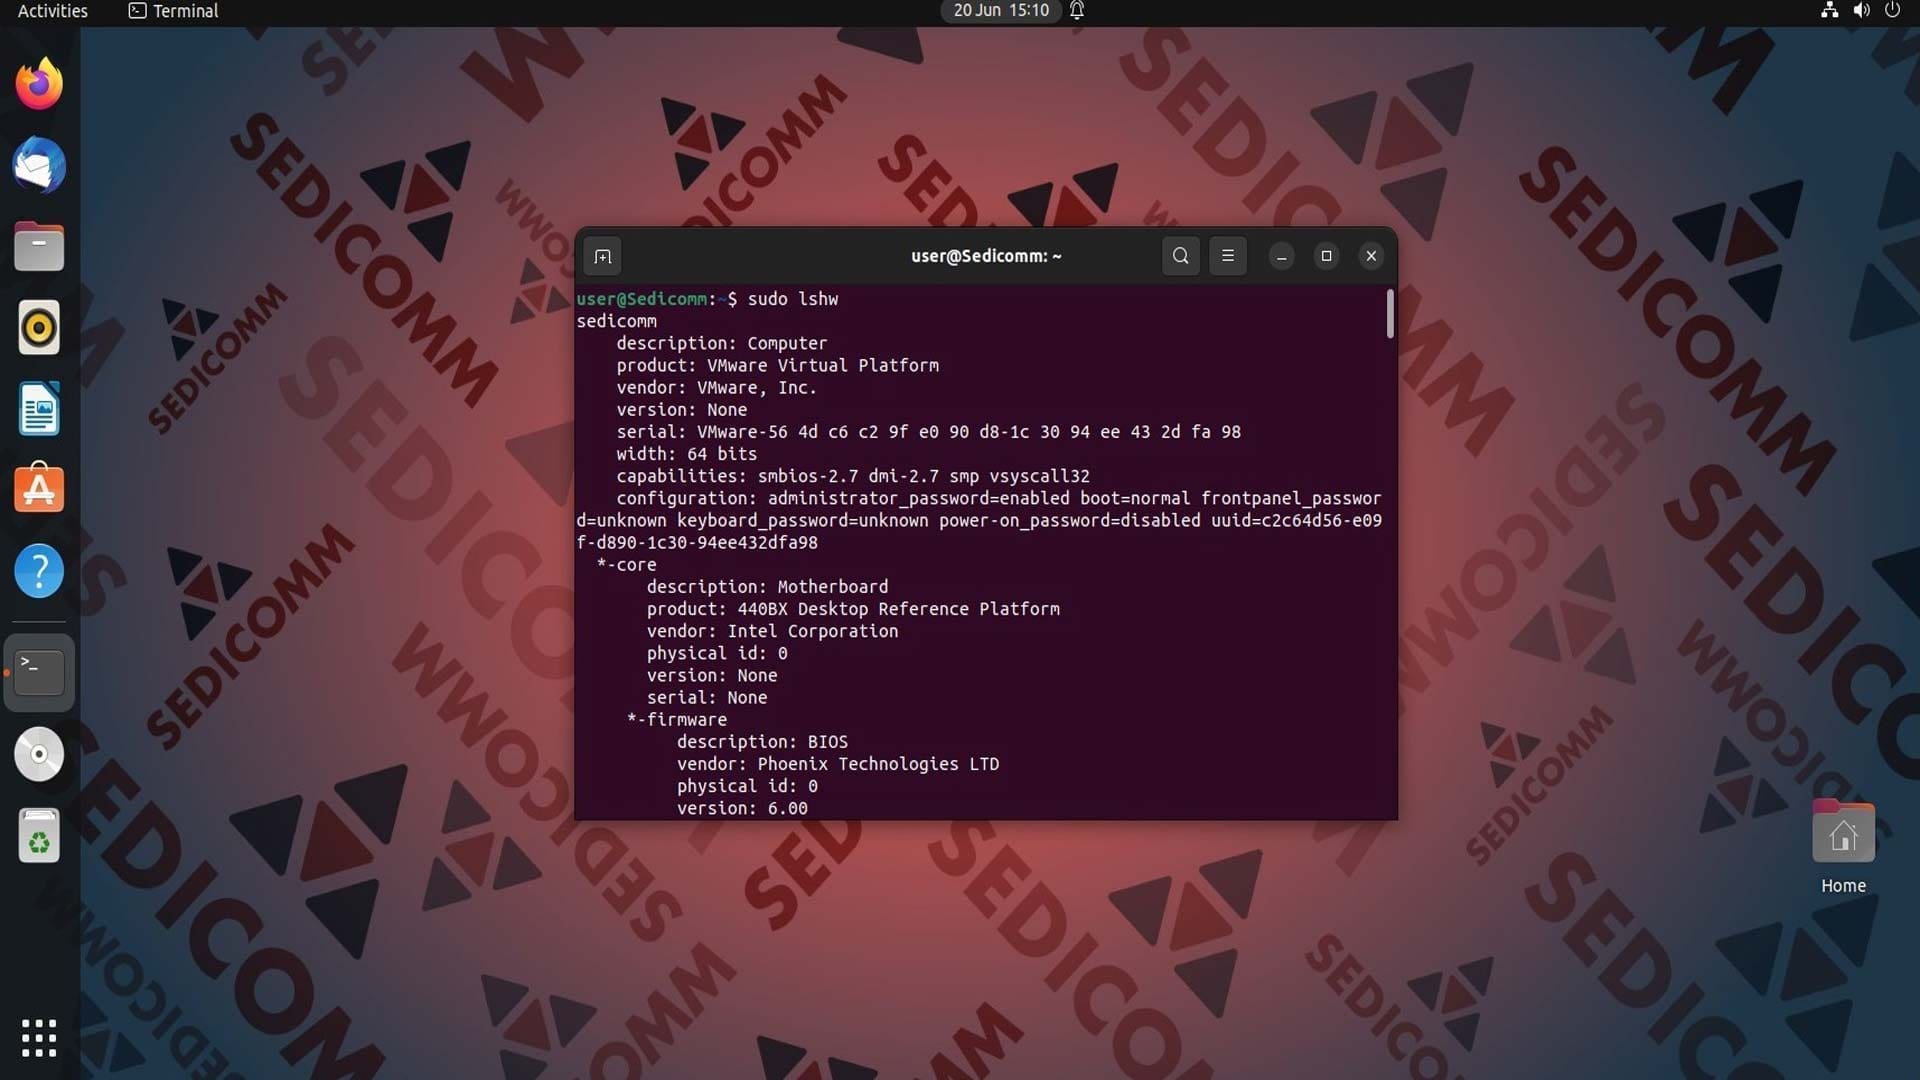Launch LibreOffice Writer from the dock

[39, 409]
